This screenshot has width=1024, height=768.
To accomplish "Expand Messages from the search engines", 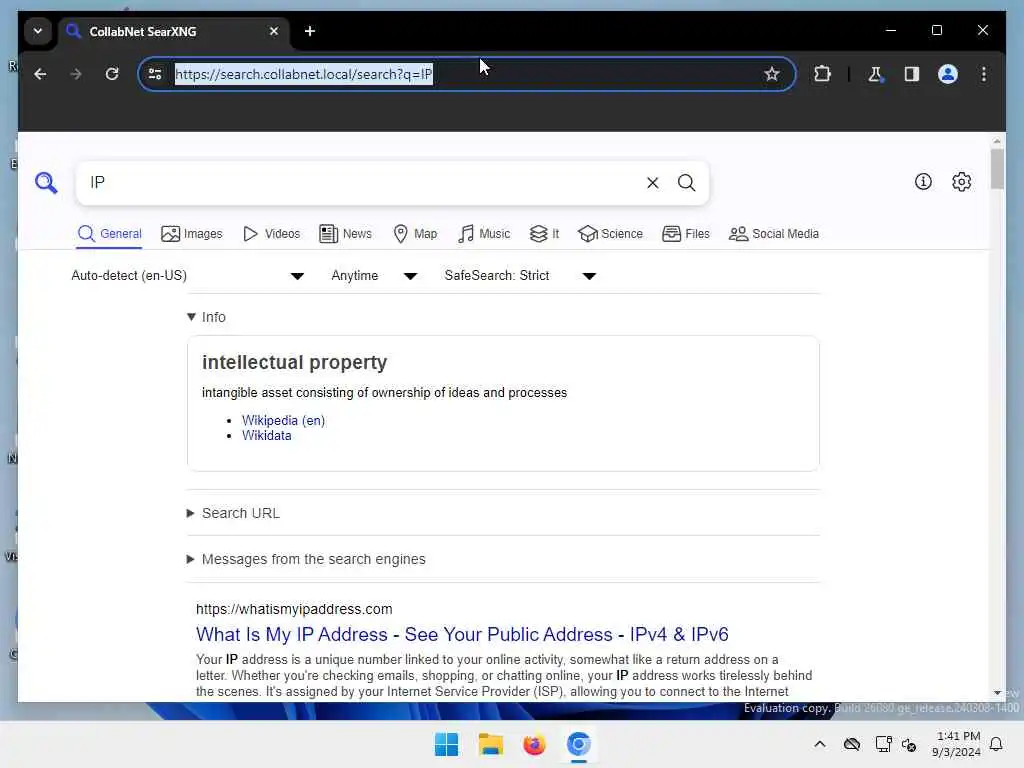I will [306, 559].
